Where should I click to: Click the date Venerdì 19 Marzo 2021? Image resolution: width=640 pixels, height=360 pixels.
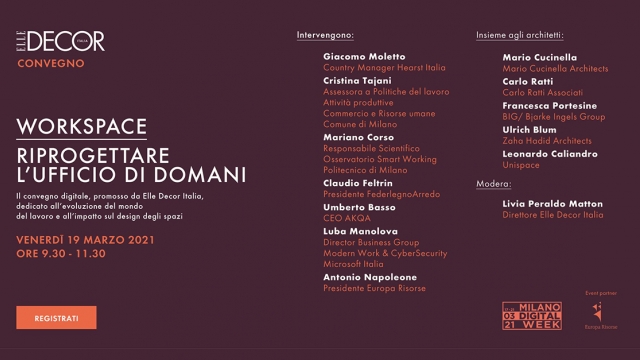(x=85, y=240)
